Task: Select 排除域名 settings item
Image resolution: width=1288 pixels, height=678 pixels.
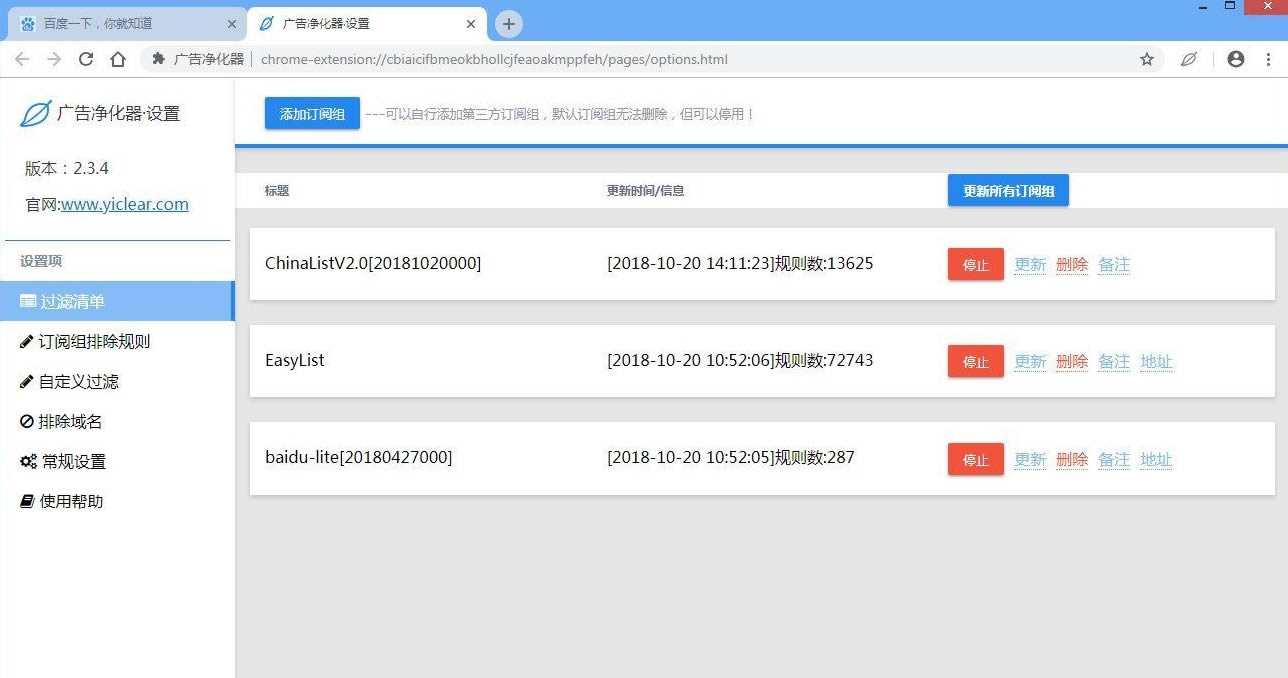Action: [70, 422]
